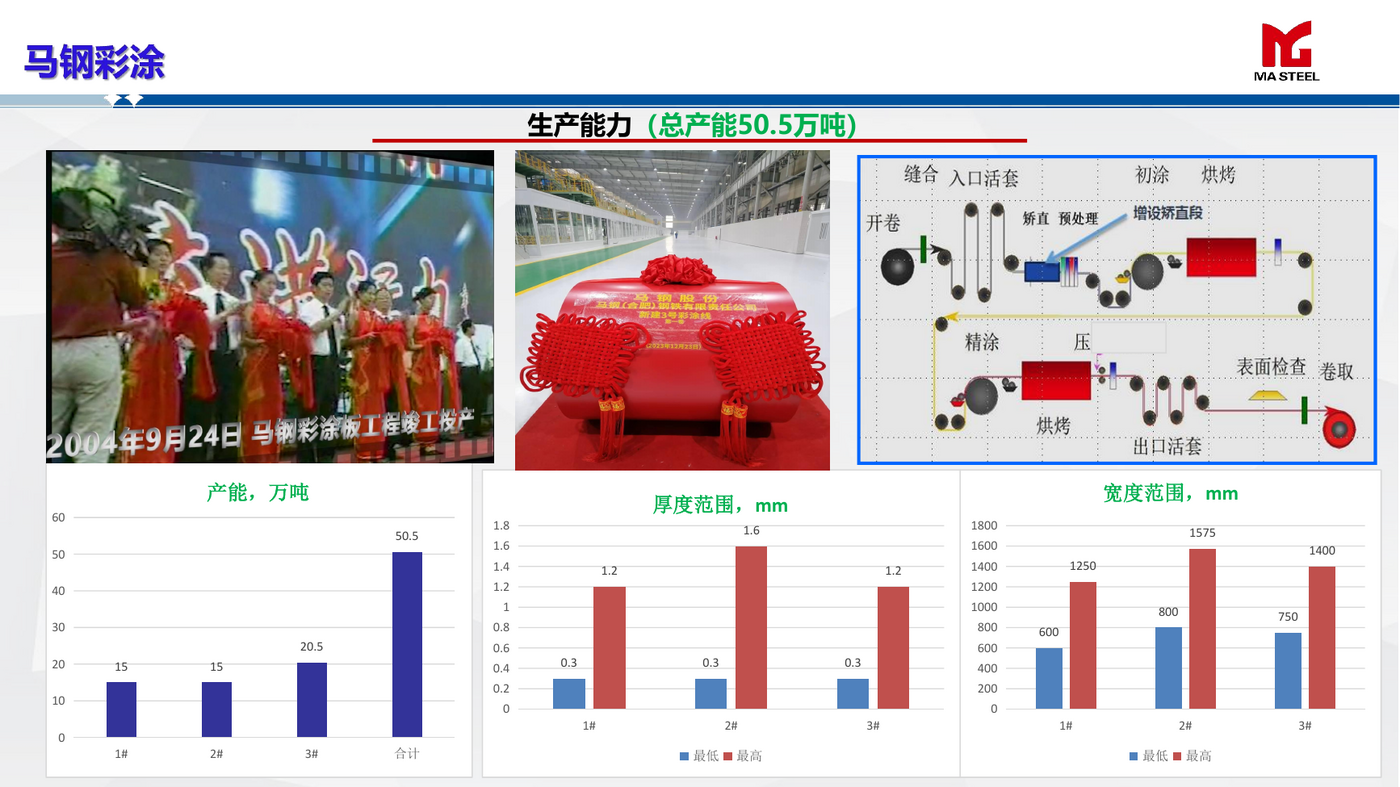Select the red oven box below 烘烤 at top
The image size is (1400, 787).
[x=1221, y=257]
